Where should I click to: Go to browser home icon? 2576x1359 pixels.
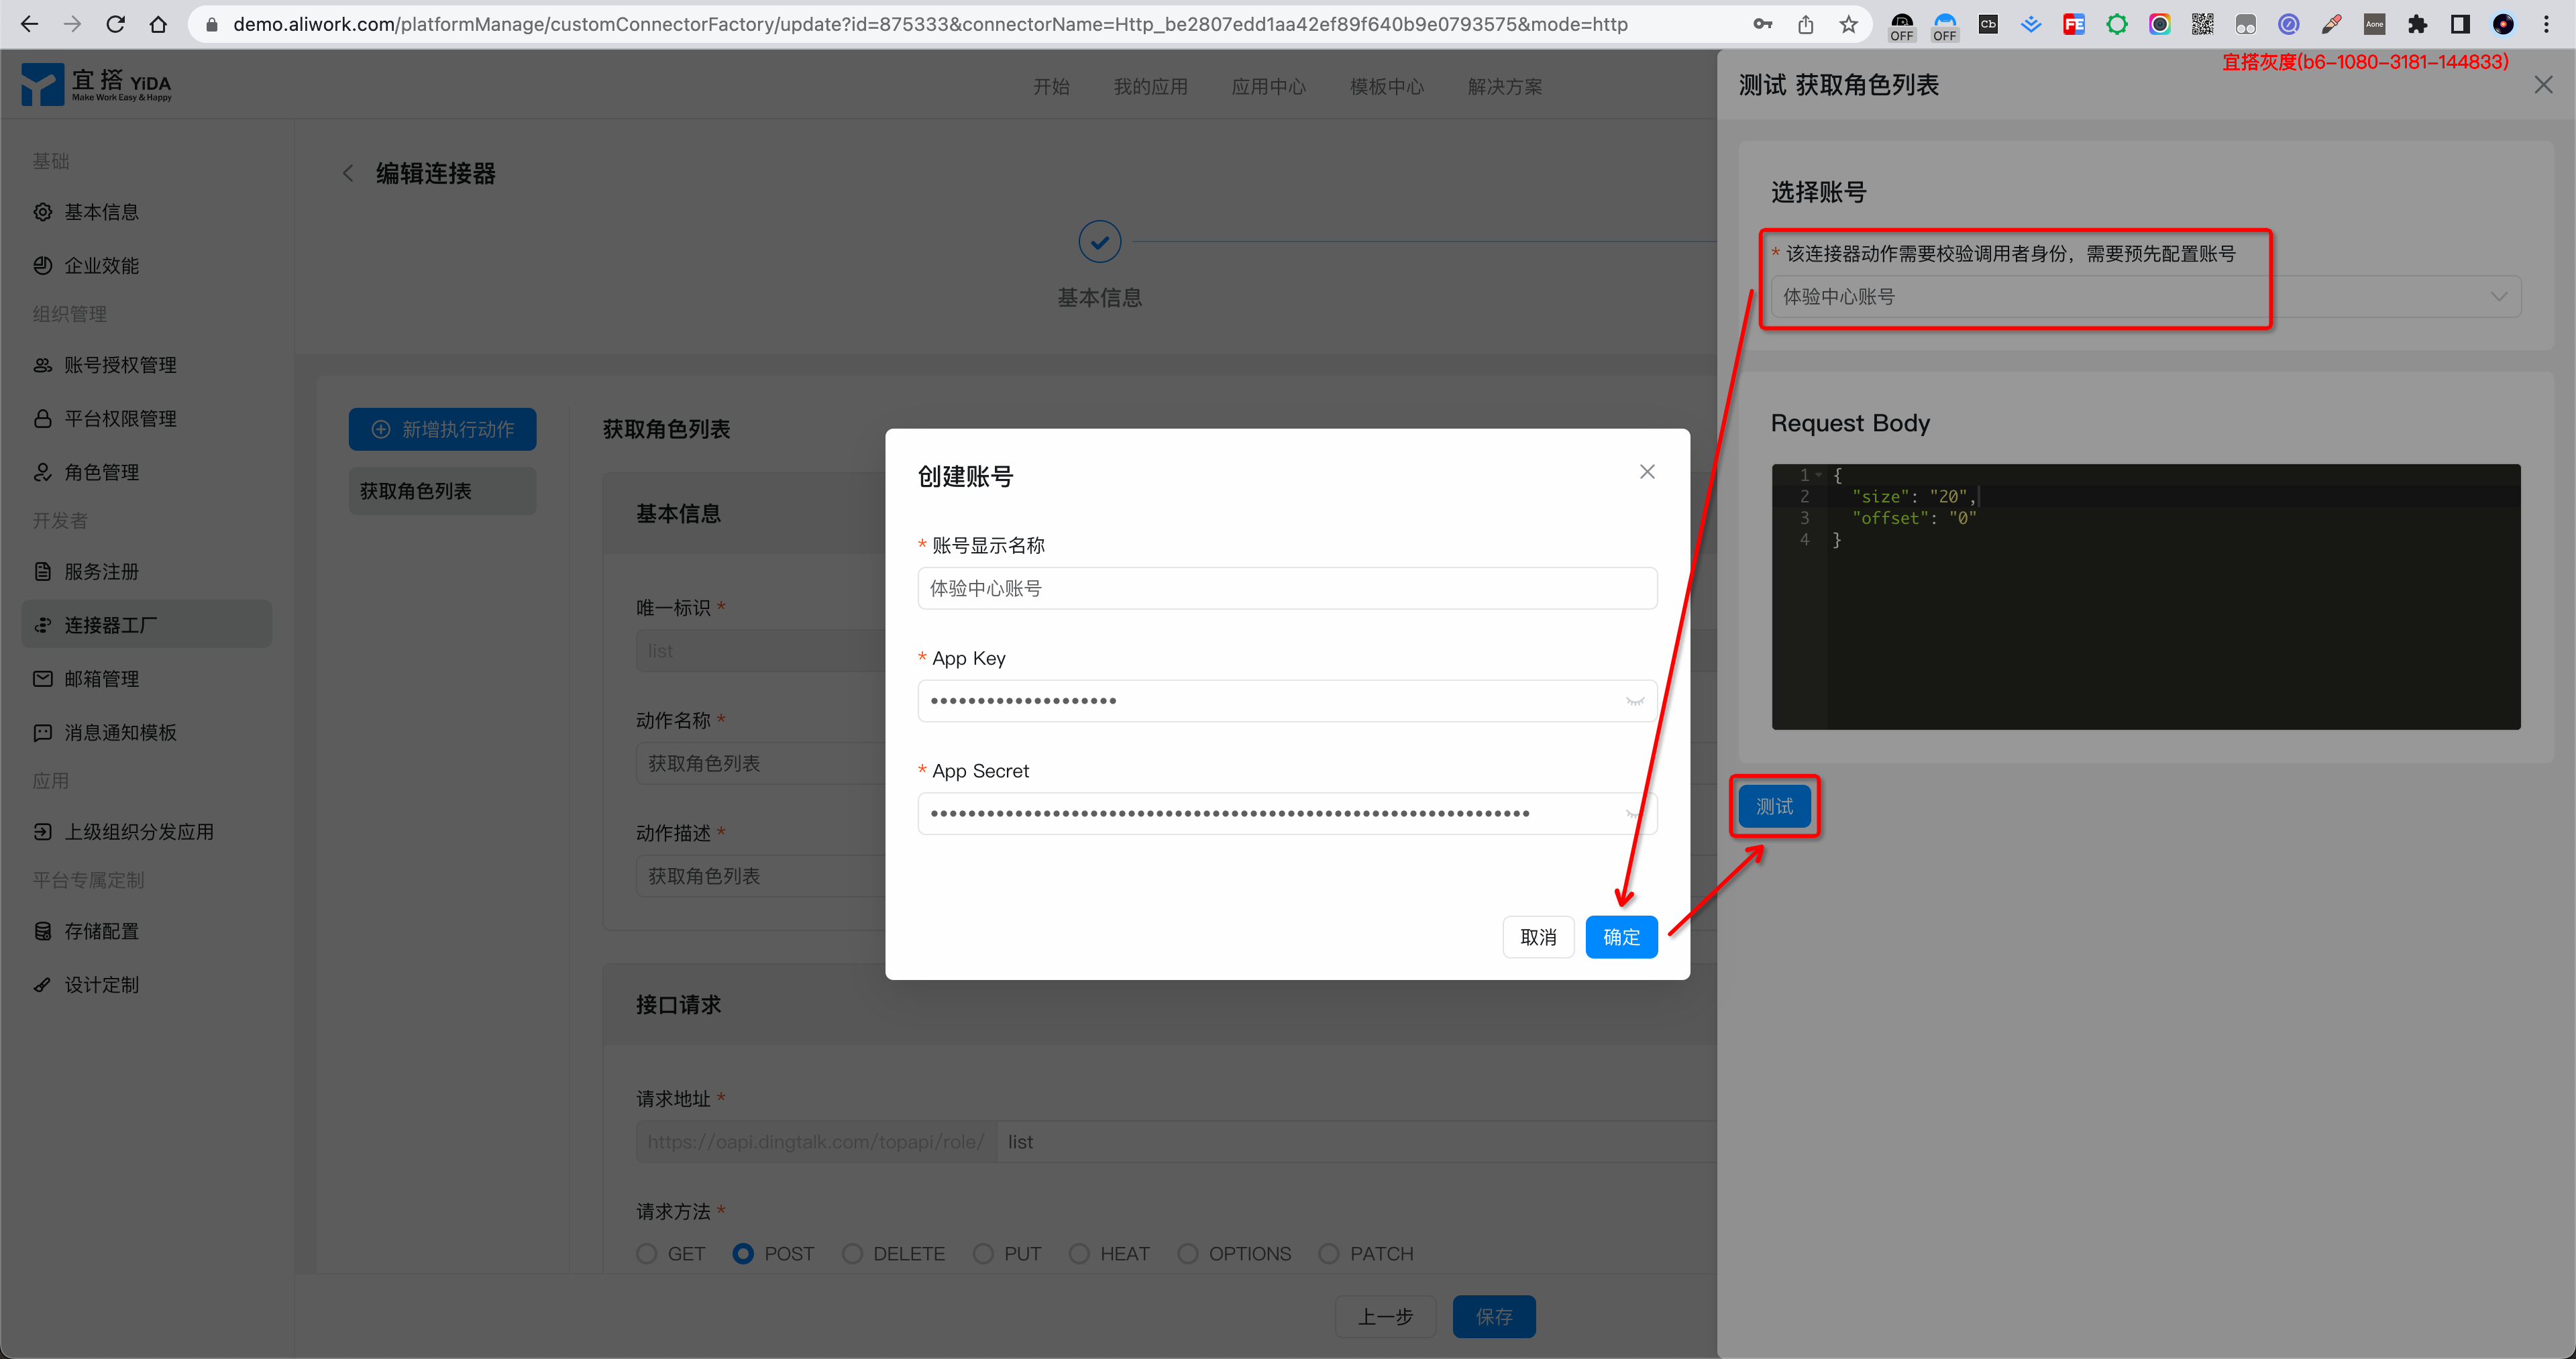158,24
